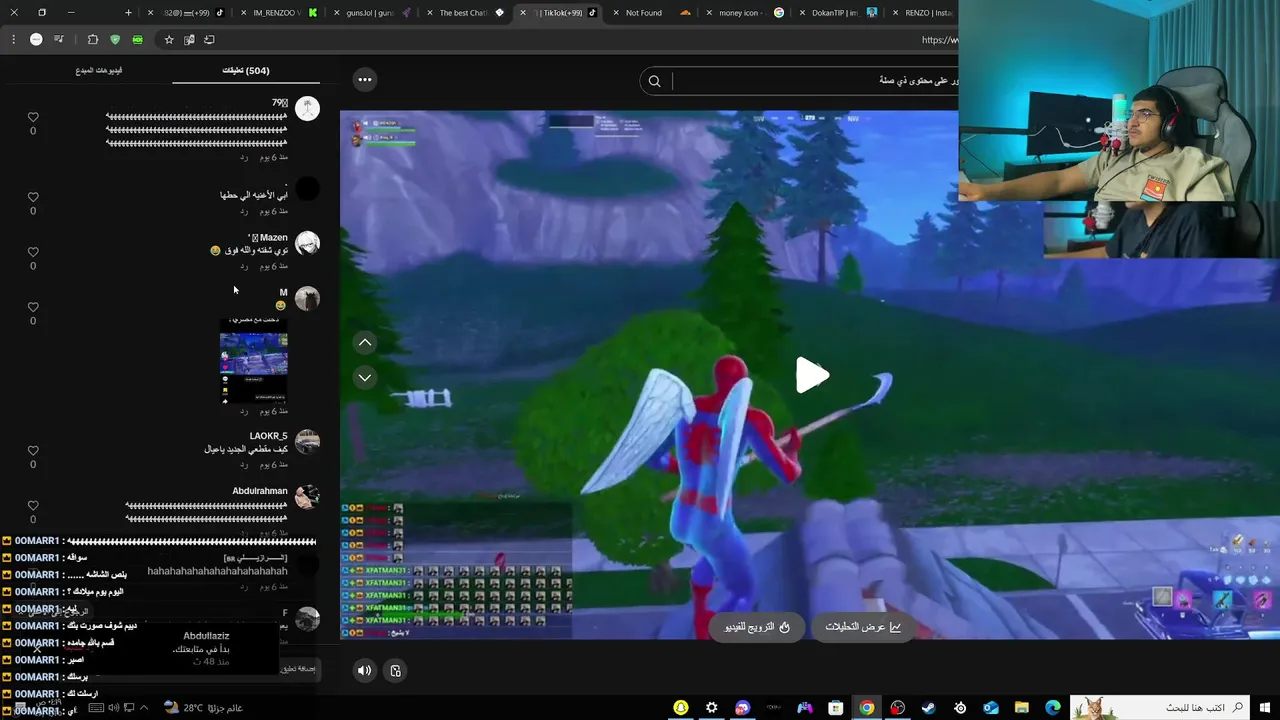This screenshot has height=720, width=1280.
Task: Open TikTok video three-dot options
Action: [x=365, y=80]
